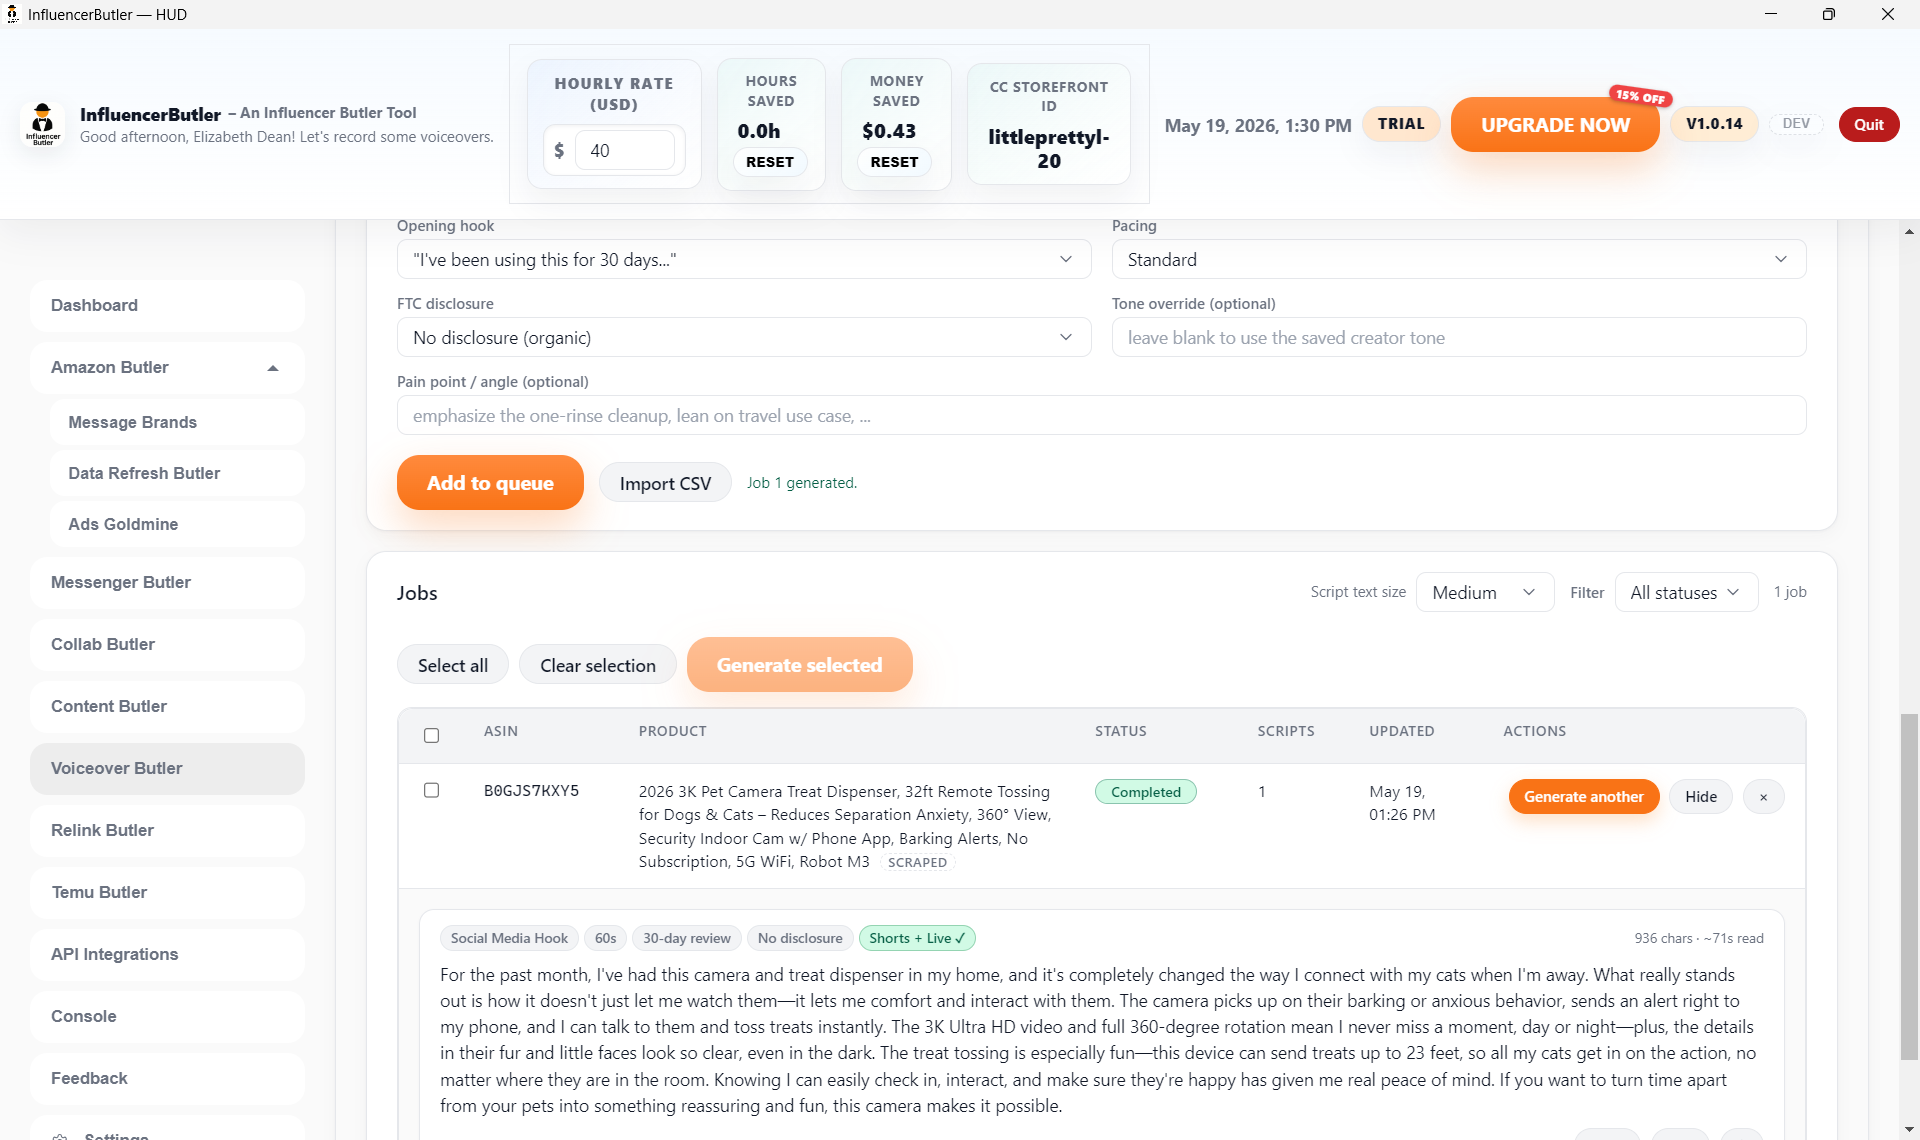Click the scrollbar down arrow
Viewport: 1920px width, 1140px height.
pyautogui.click(x=1909, y=1130)
